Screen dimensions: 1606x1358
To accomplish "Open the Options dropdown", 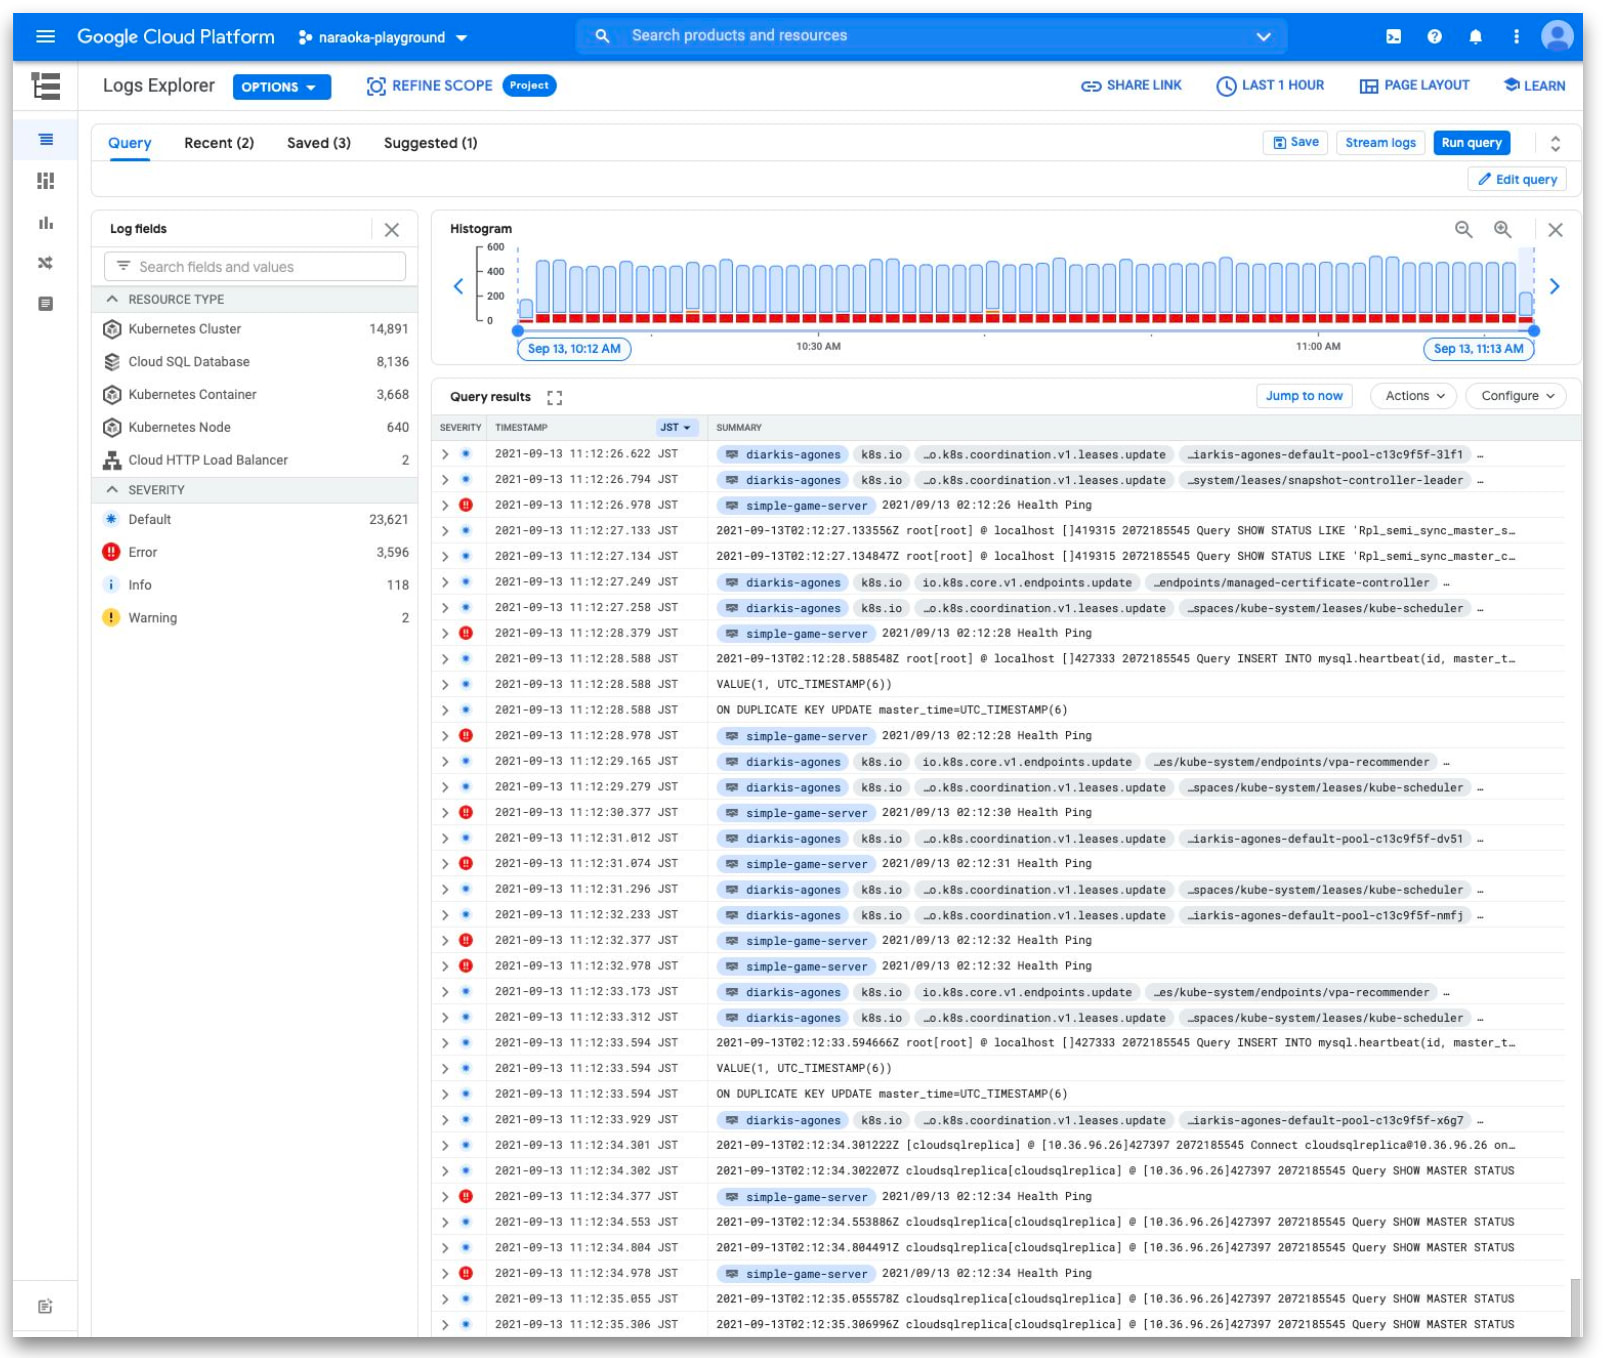I will coord(281,87).
